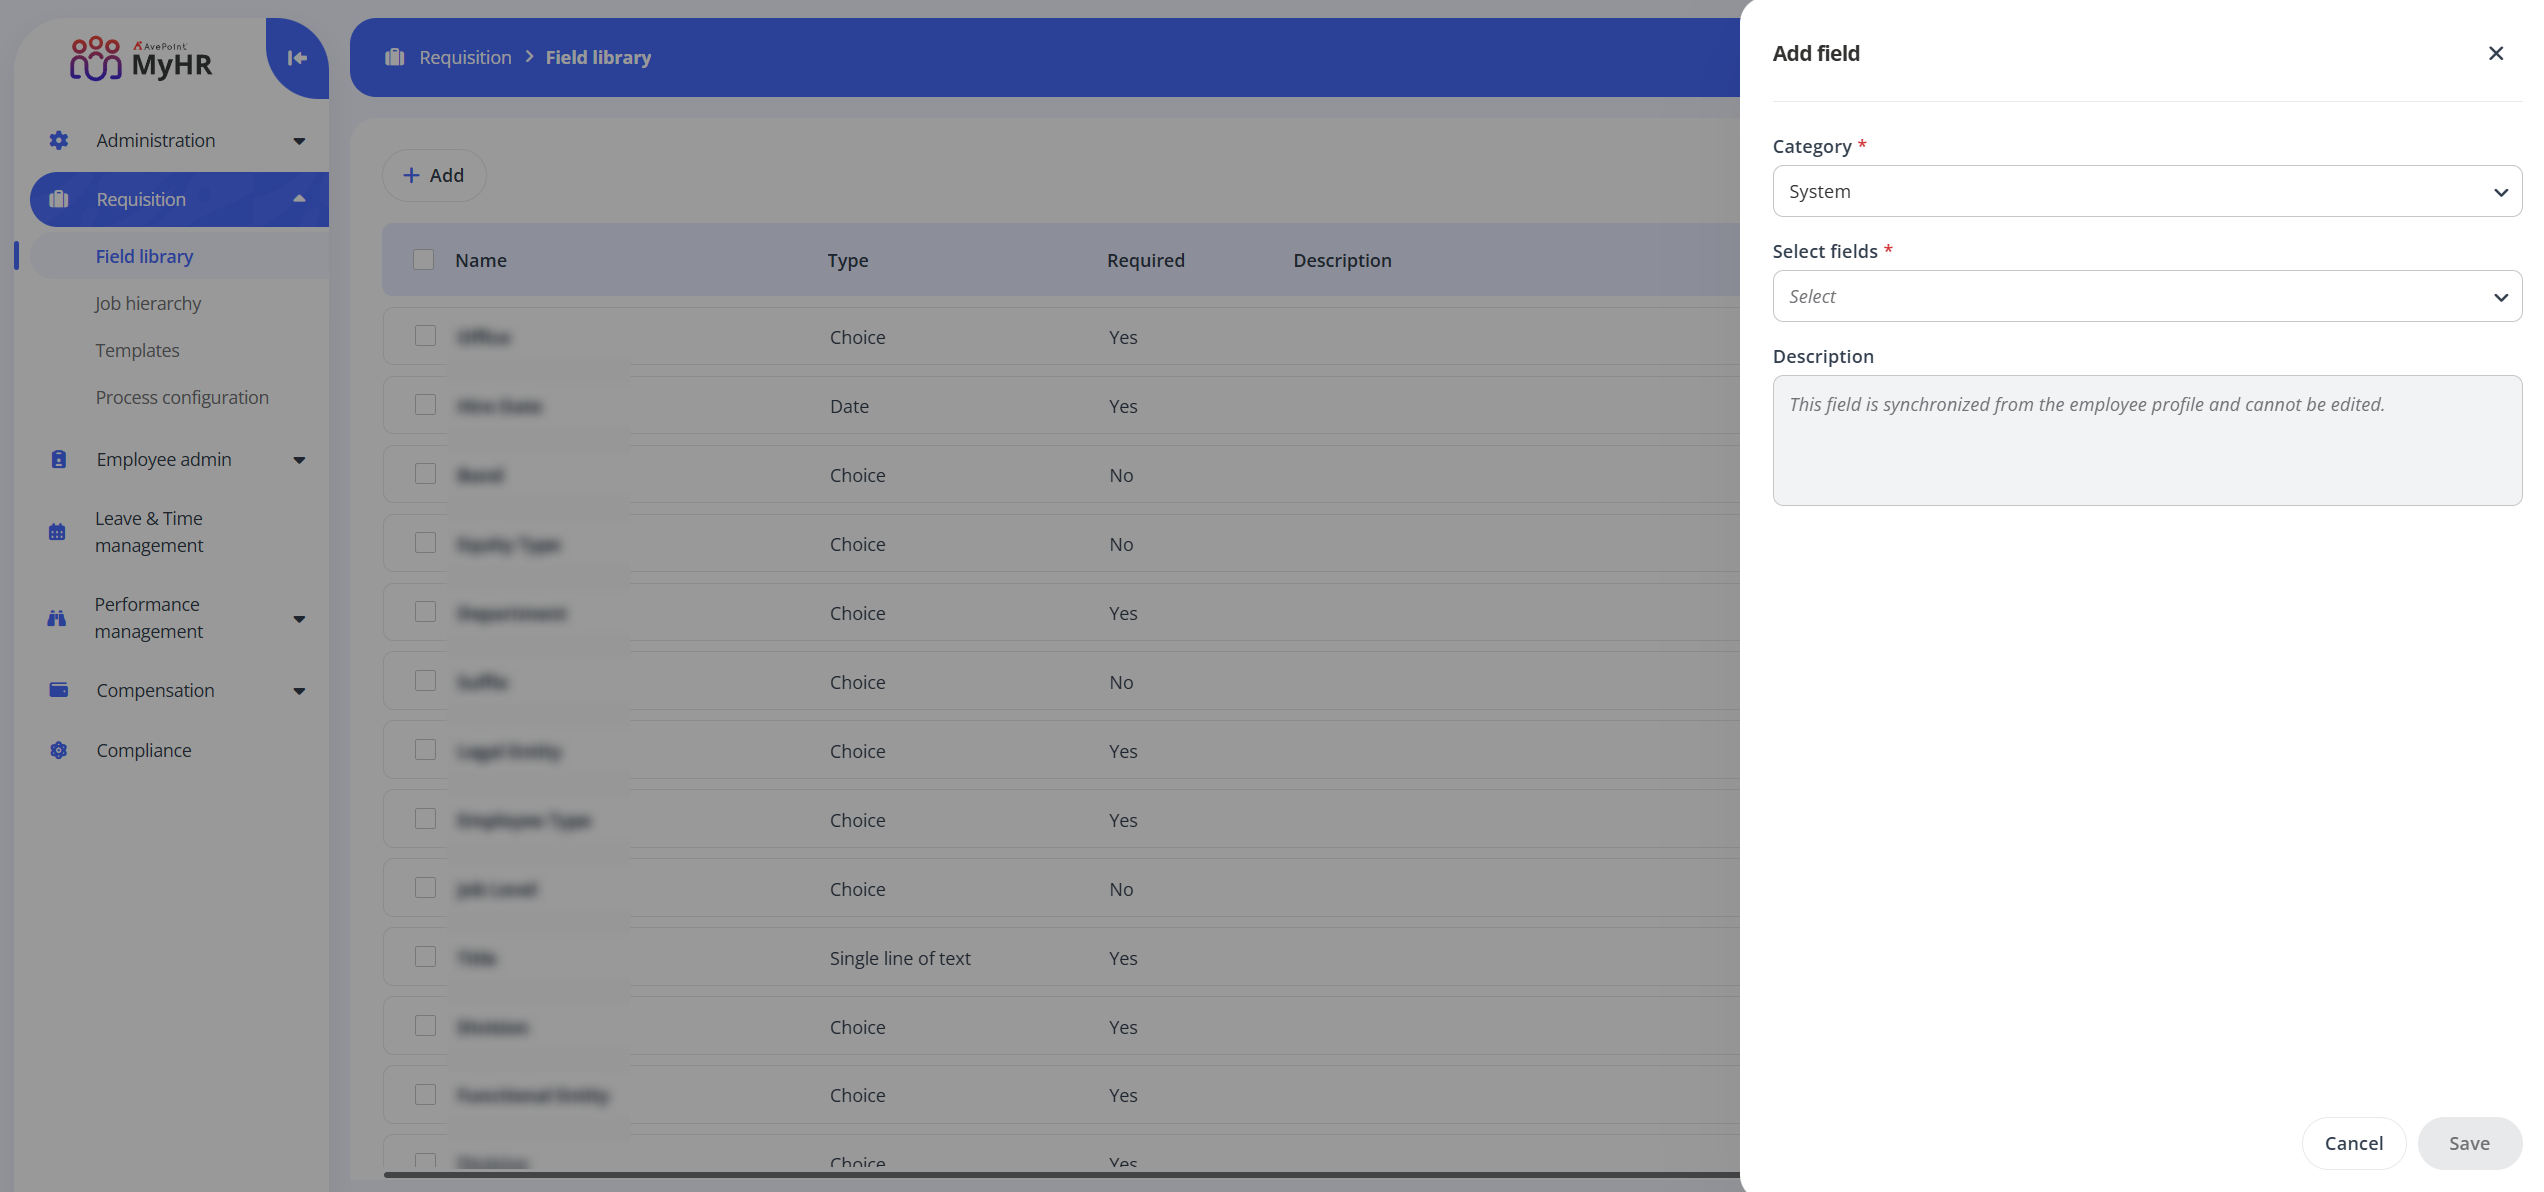The image size is (2544, 1192).
Task: Toggle the select-all checkbox in header
Action: pos(424,260)
